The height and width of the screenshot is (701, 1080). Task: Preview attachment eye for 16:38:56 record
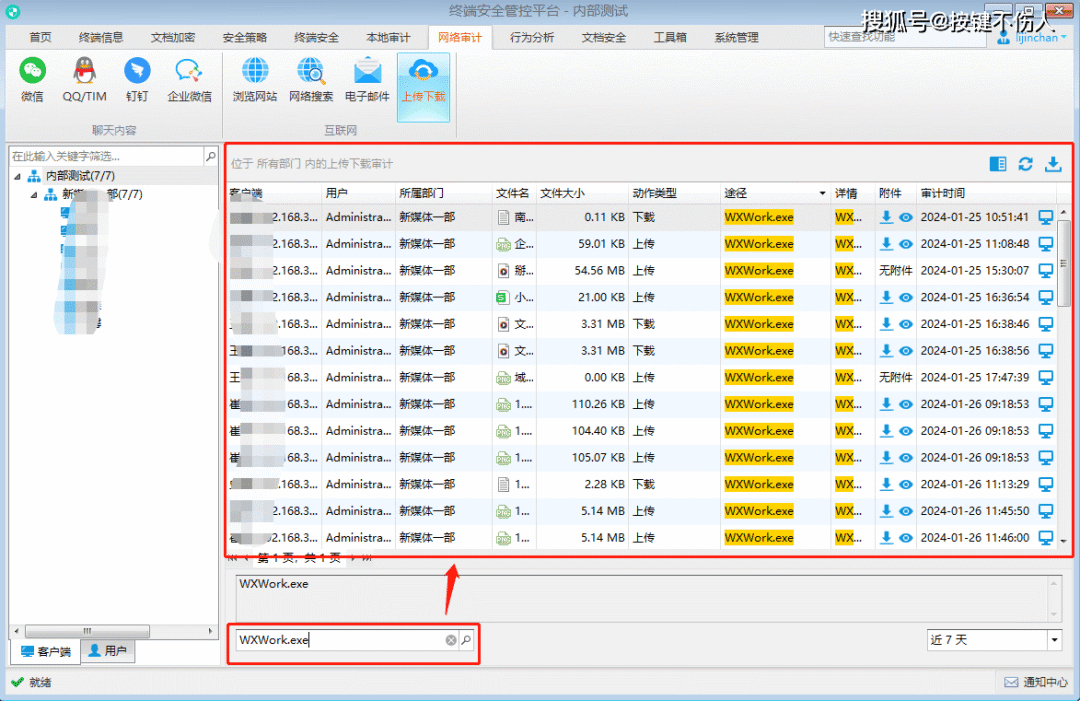906,351
